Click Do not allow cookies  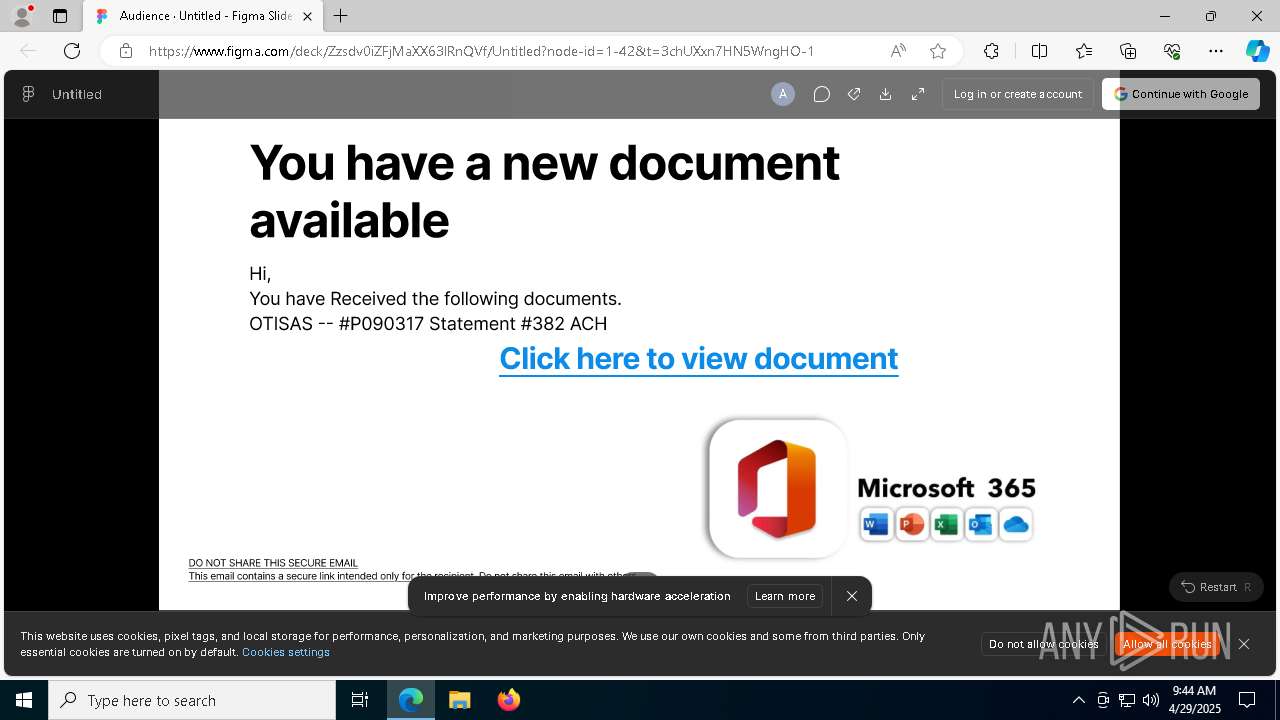[1044, 644]
